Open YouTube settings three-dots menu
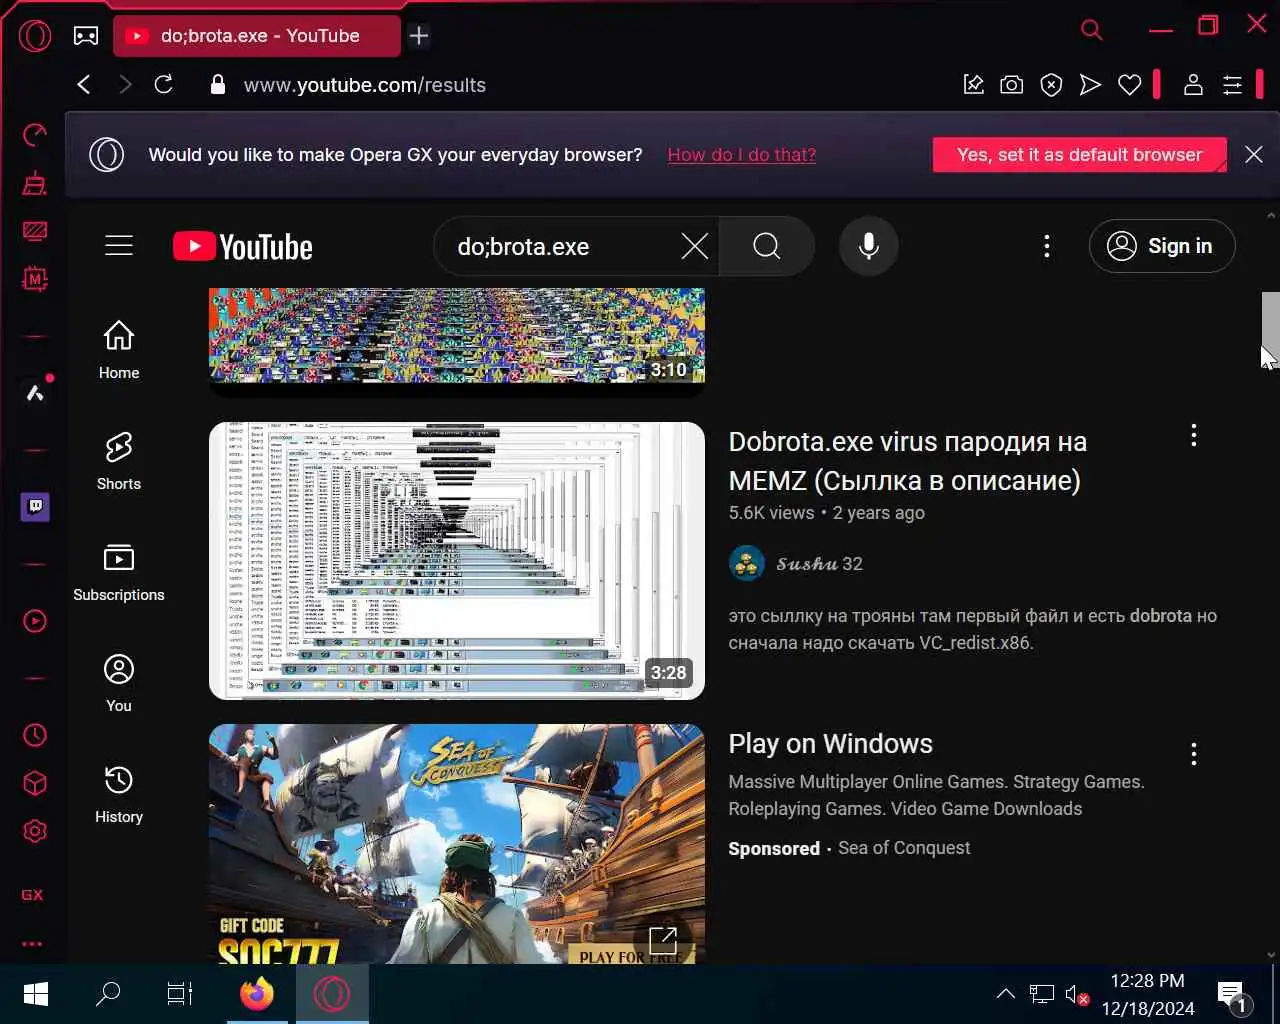This screenshot has height=1024, width=1280. pyautogui.click(x=1047, y=246)
